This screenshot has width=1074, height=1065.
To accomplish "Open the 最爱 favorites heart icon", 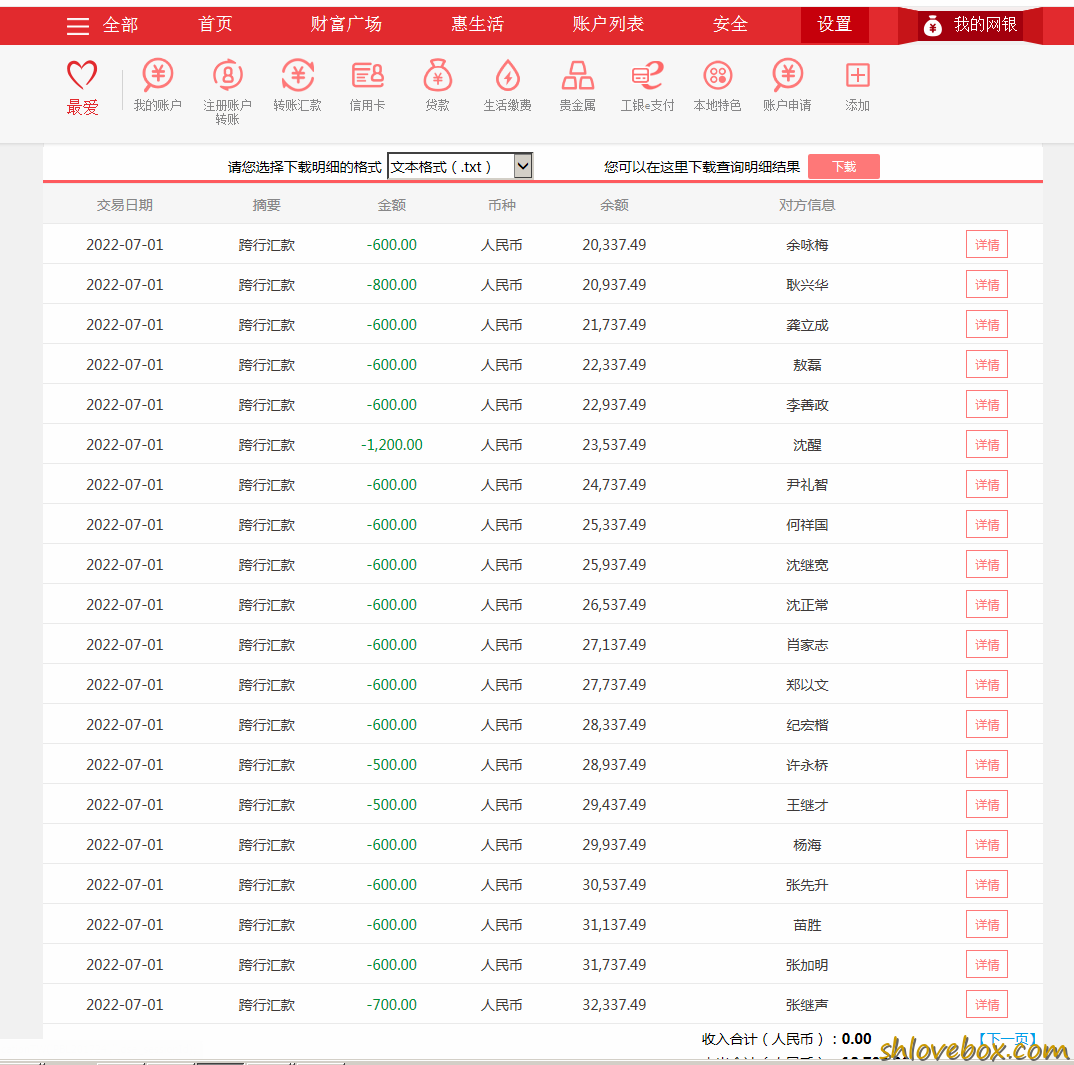I will point(82,75).
